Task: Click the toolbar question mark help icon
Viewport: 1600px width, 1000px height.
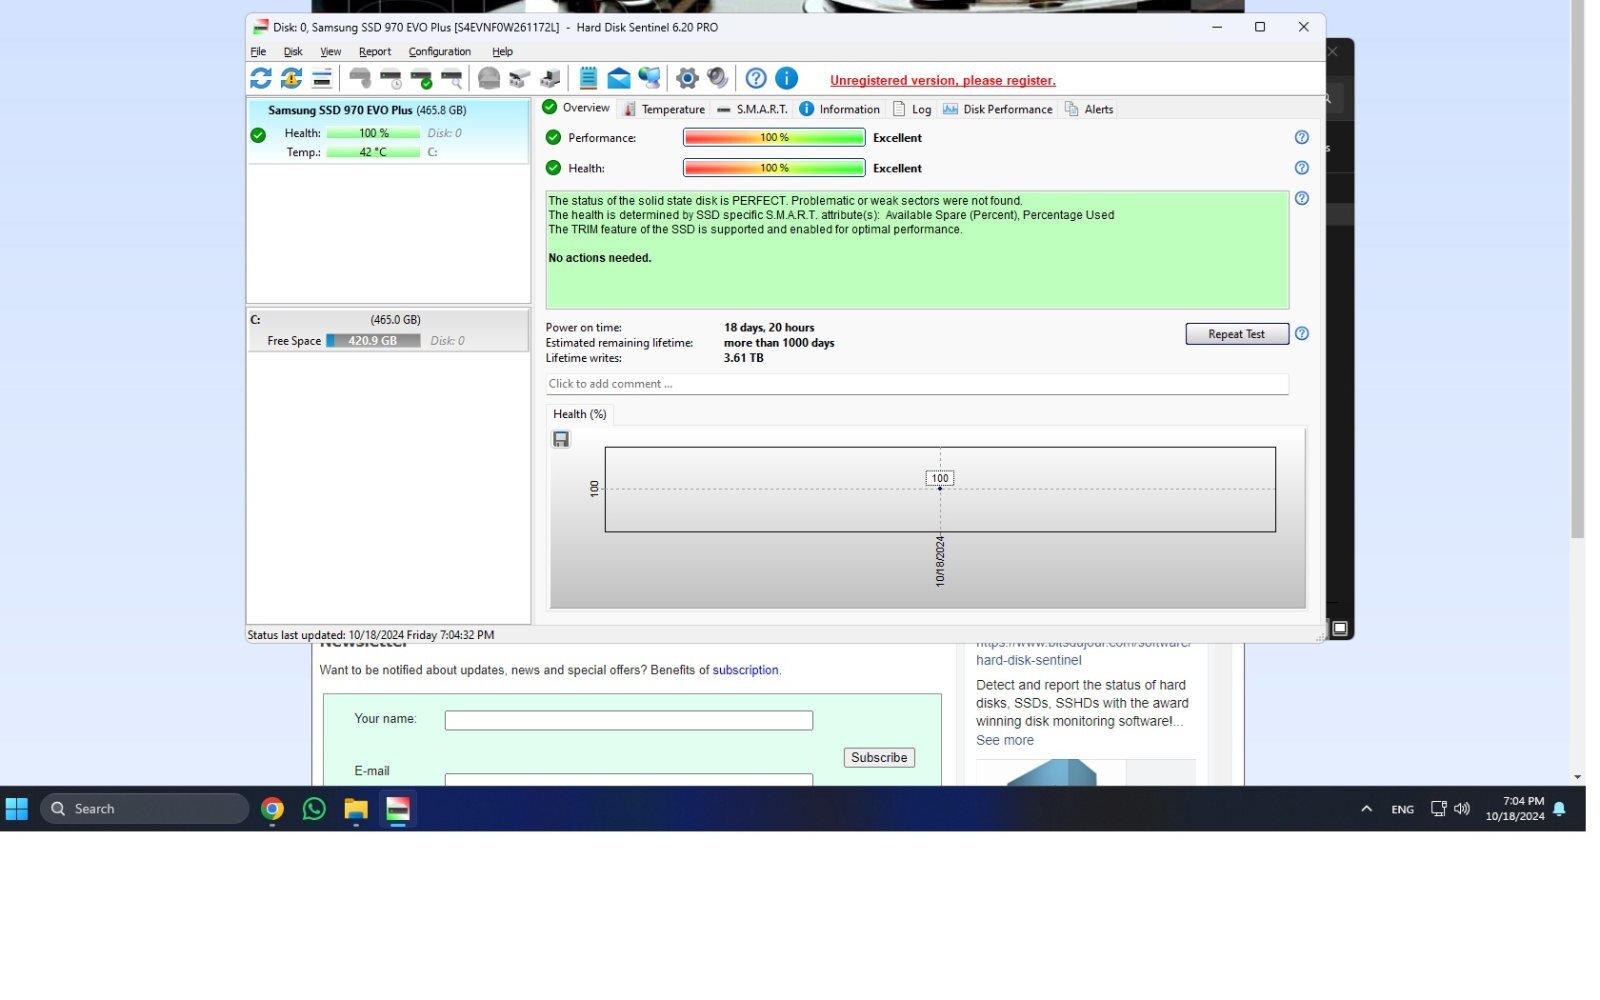Action: [x=756, y=78]
